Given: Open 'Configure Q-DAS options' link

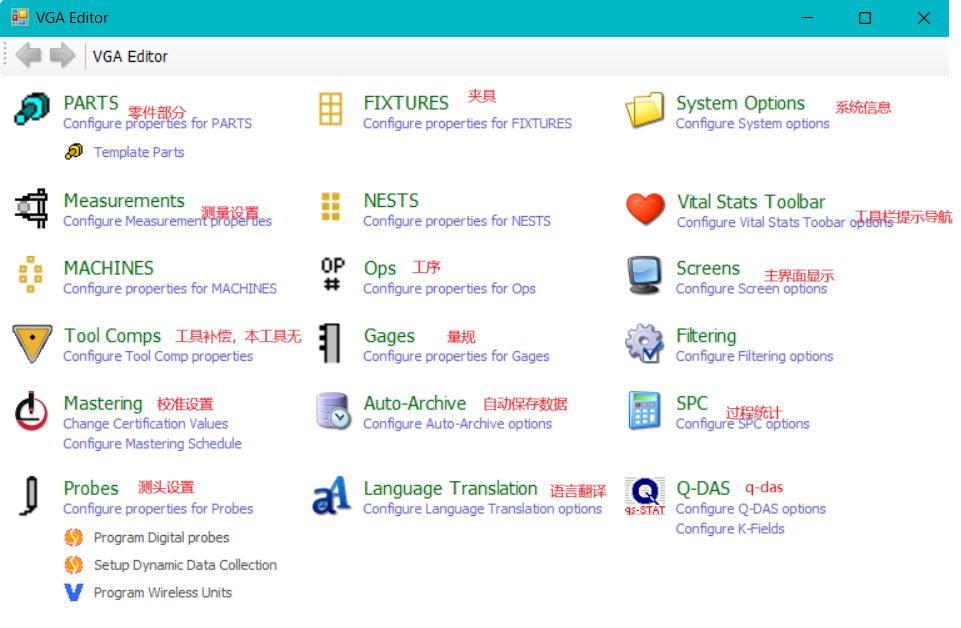Looking at the screenshot, I should pyautogui.click(x=751, y=509).
